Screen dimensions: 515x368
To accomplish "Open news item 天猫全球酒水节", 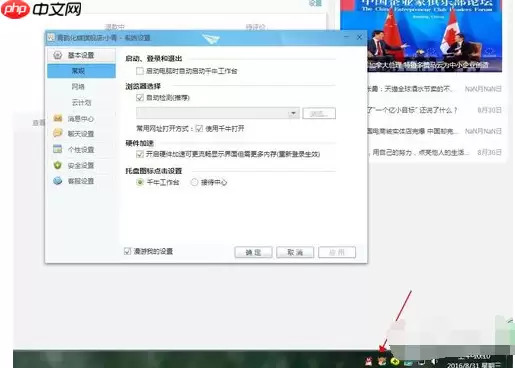I will pos(435,89).
